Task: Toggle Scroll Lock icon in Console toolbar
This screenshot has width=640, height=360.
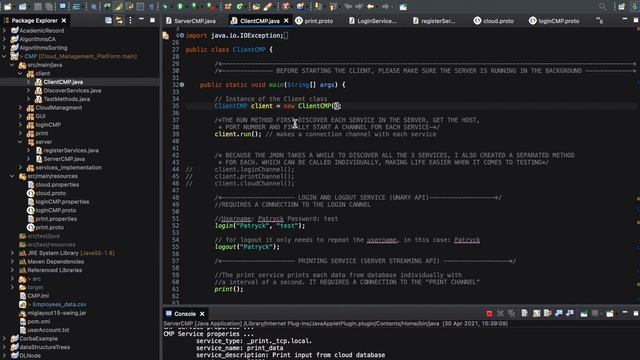Action: coord(536,313)
